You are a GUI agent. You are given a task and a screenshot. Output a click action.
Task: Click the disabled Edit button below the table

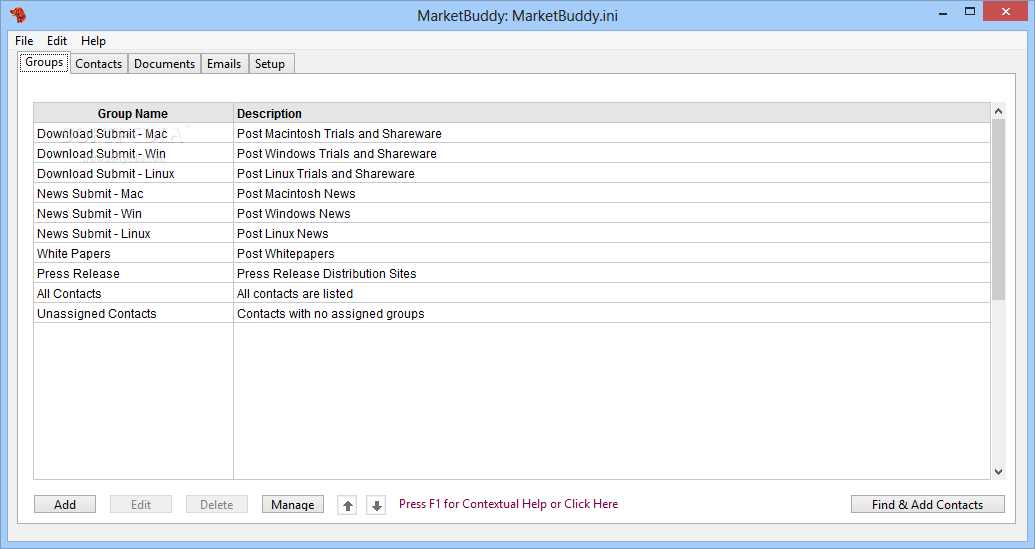(141, 505)
